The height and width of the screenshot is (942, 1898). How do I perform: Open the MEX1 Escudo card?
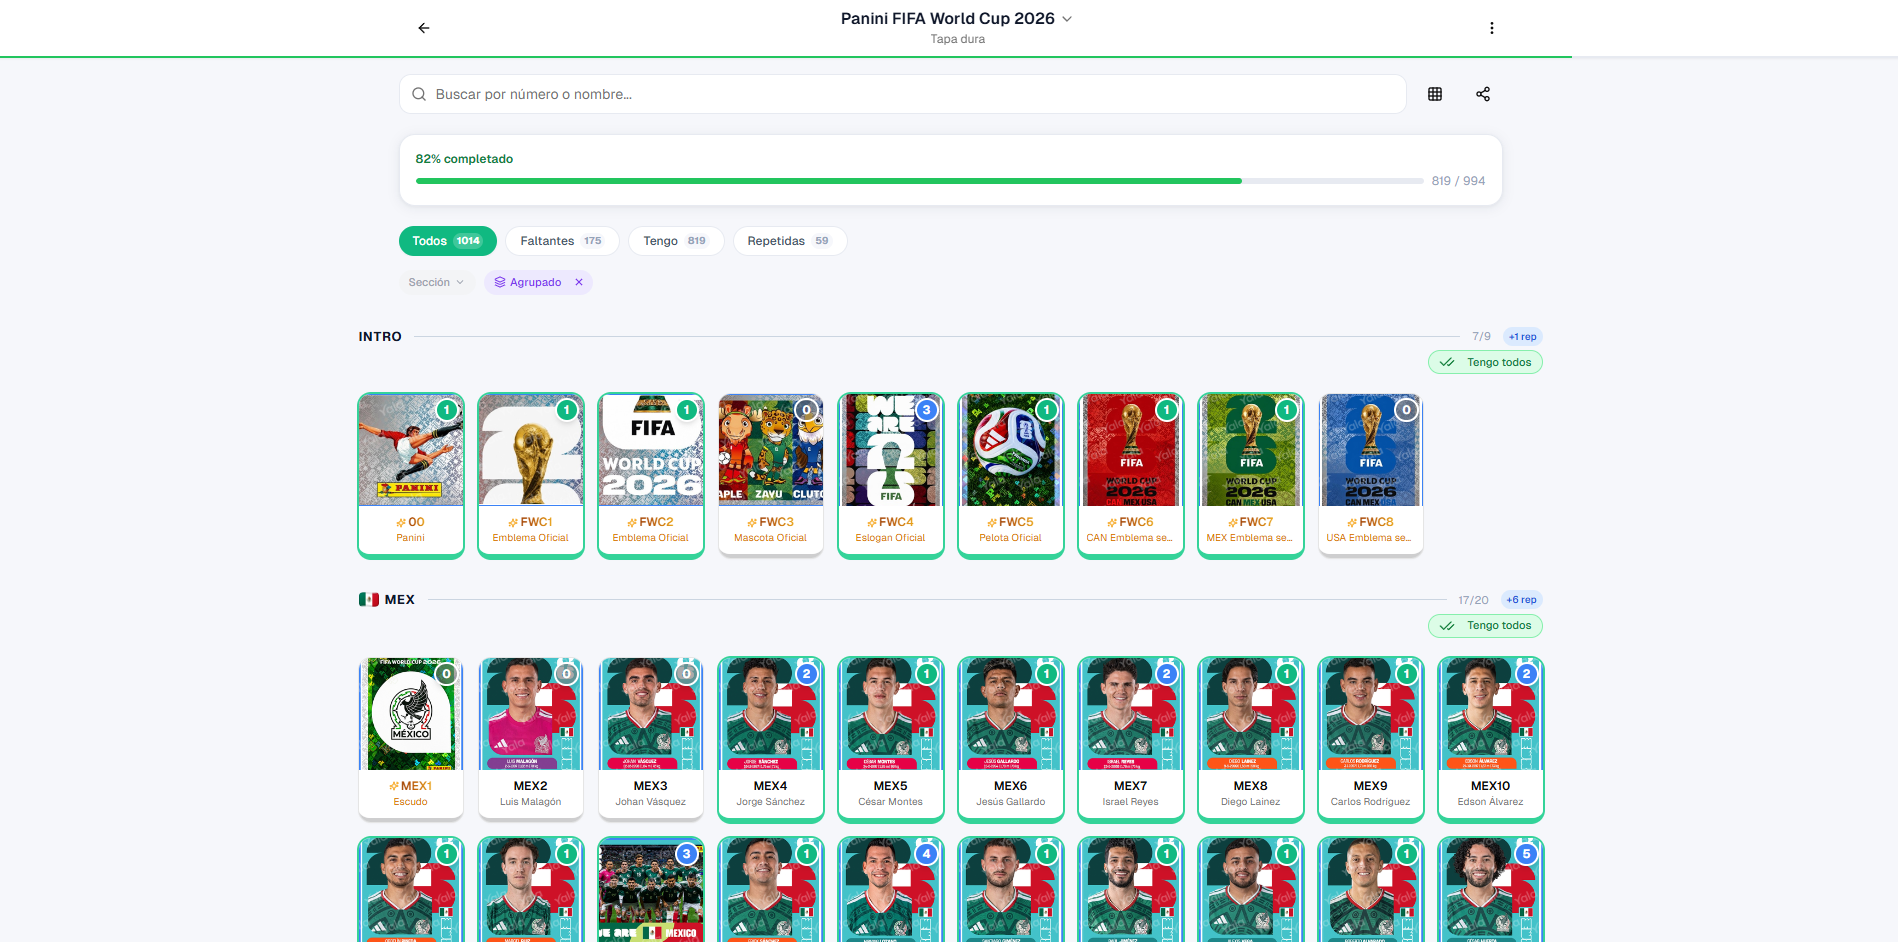411,739
